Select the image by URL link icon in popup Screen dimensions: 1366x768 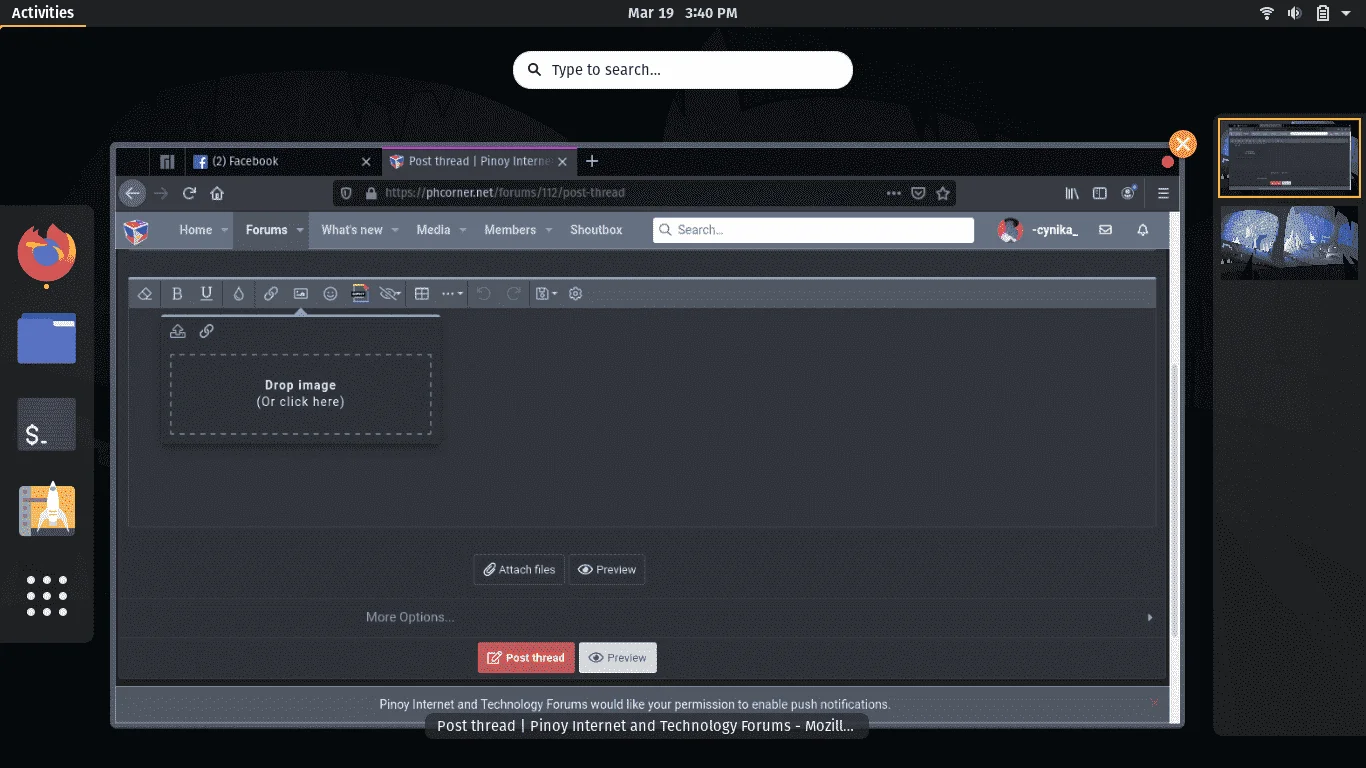(206, 331)
